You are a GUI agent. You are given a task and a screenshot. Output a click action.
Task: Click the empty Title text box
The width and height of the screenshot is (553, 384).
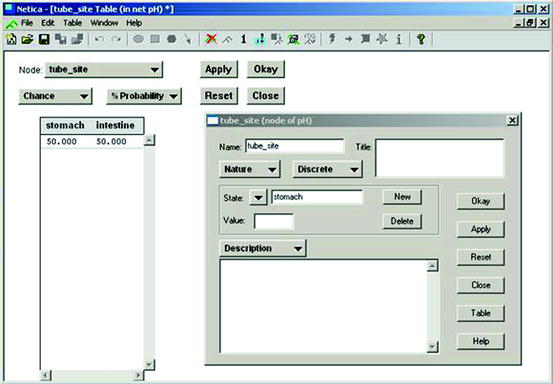tap(440, 158)
